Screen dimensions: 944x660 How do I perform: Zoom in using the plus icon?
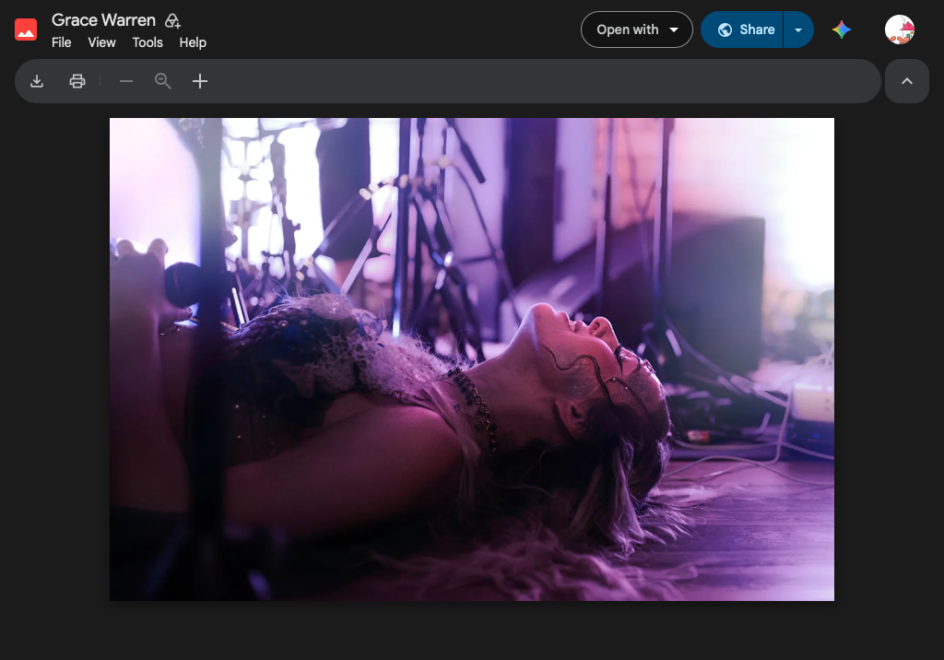click(200, 81)
